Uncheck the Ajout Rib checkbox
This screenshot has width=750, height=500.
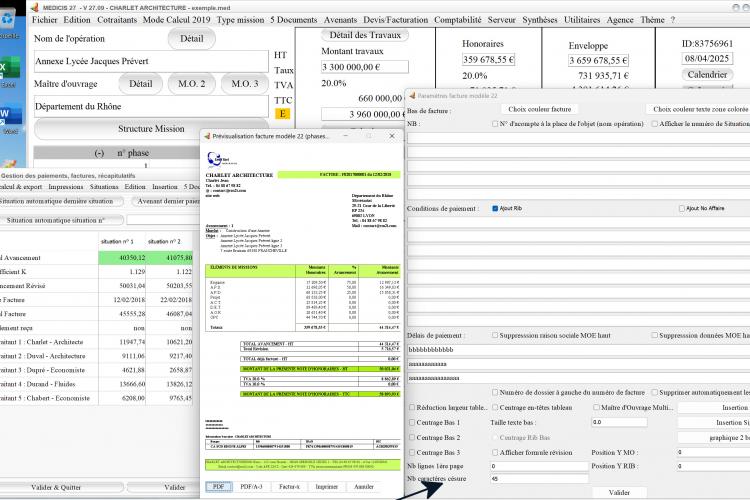point(495,209)
